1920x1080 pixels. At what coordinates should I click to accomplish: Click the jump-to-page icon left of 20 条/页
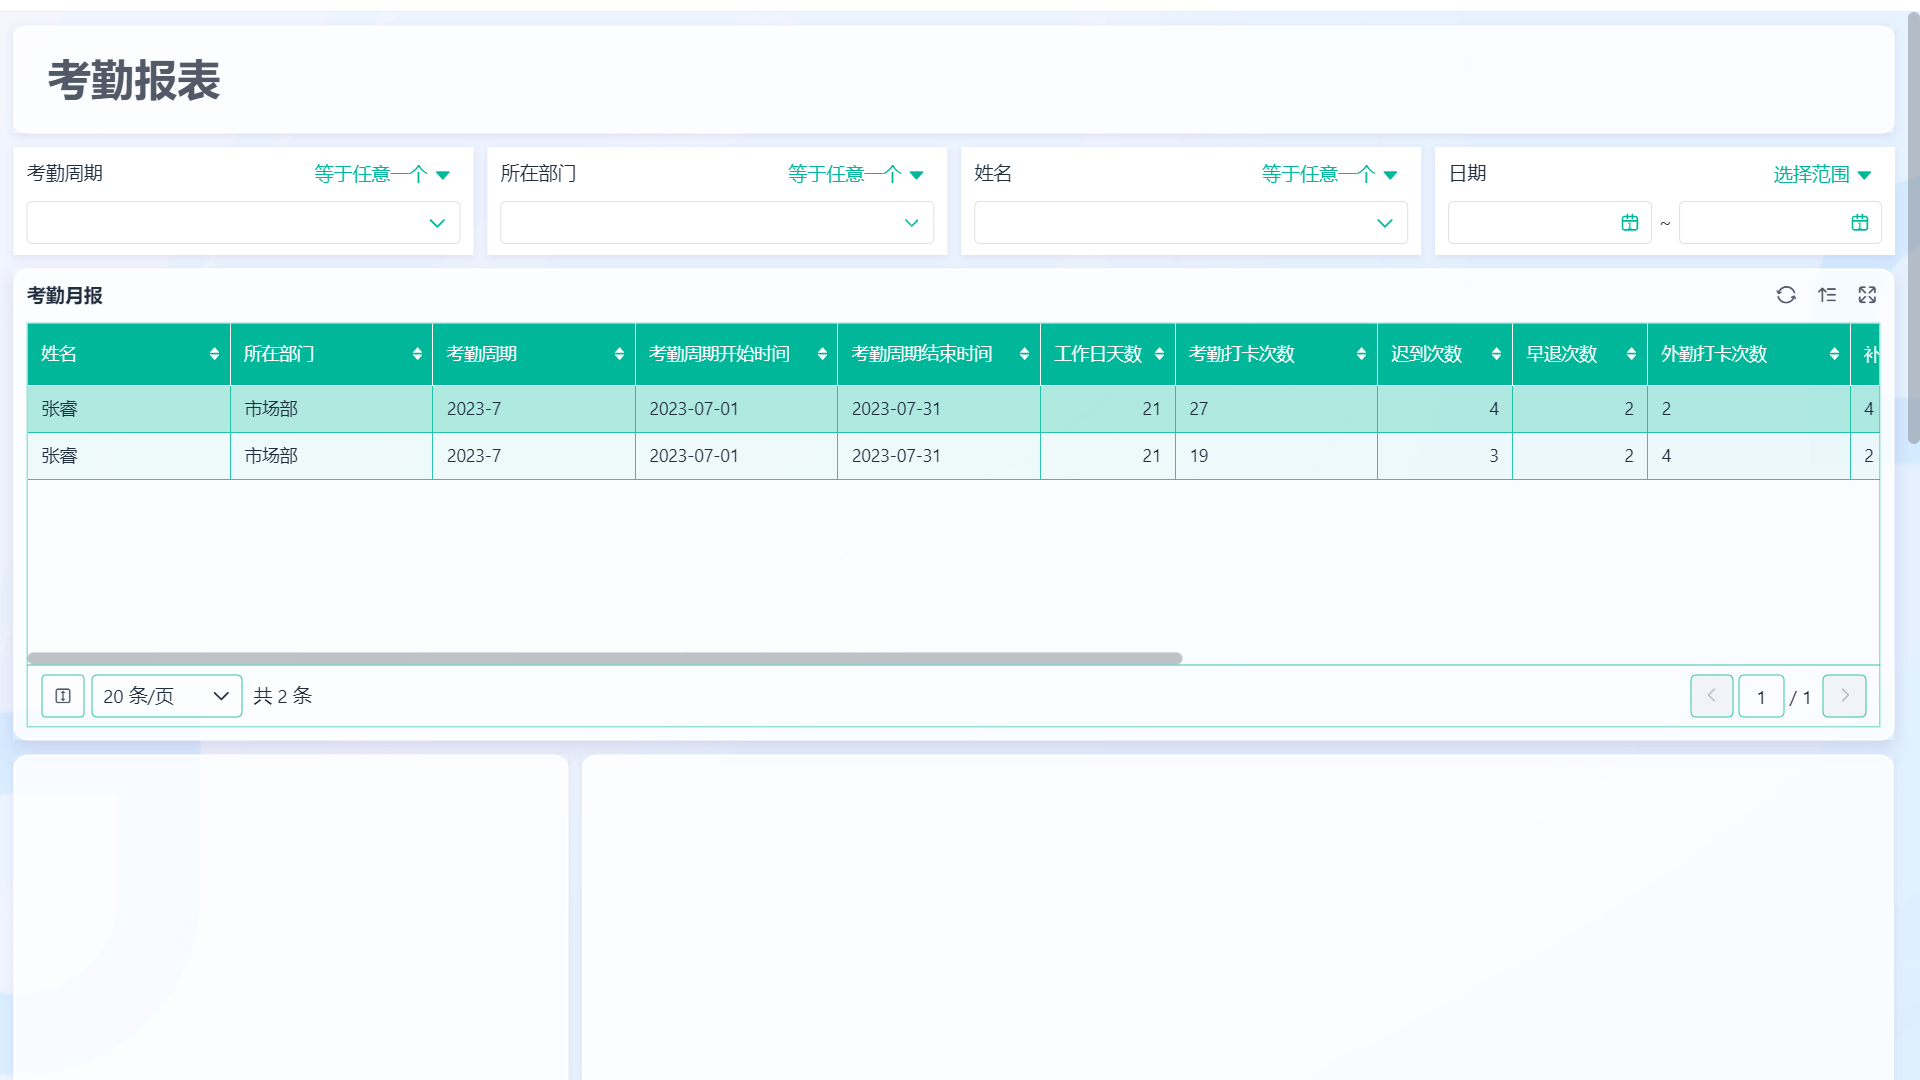[63, 696]
